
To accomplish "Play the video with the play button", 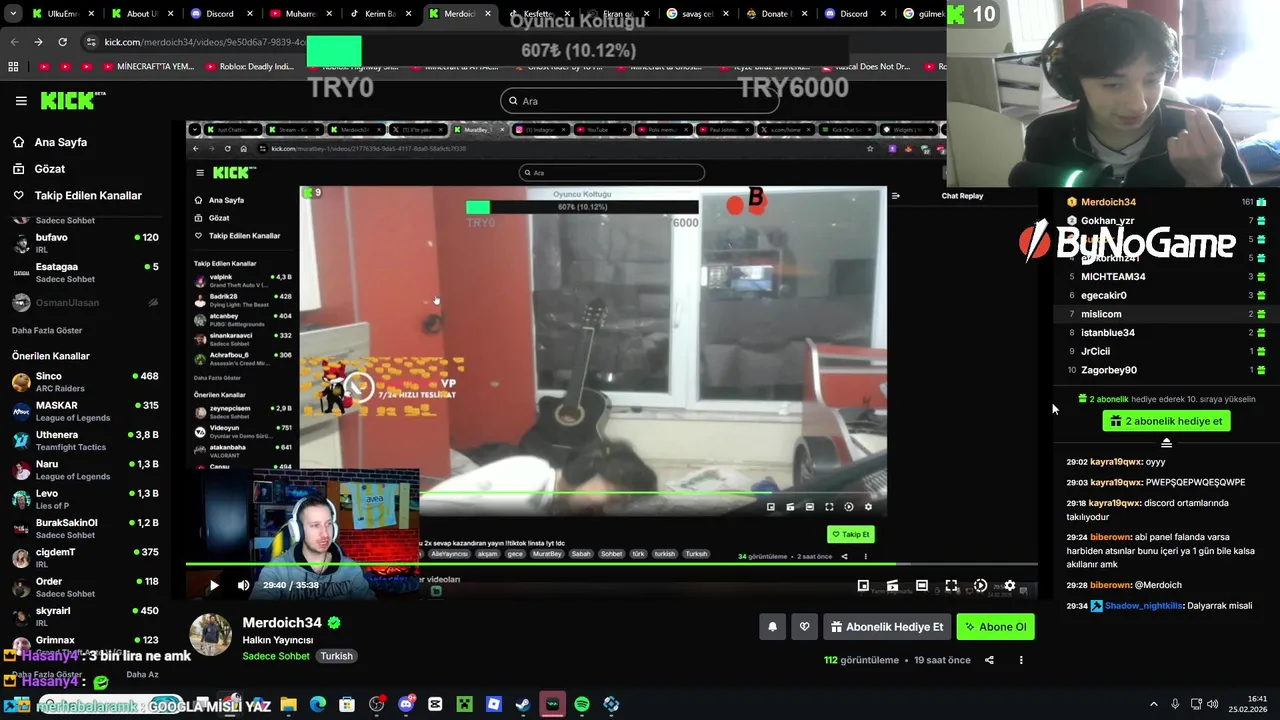I will (213, 585).
